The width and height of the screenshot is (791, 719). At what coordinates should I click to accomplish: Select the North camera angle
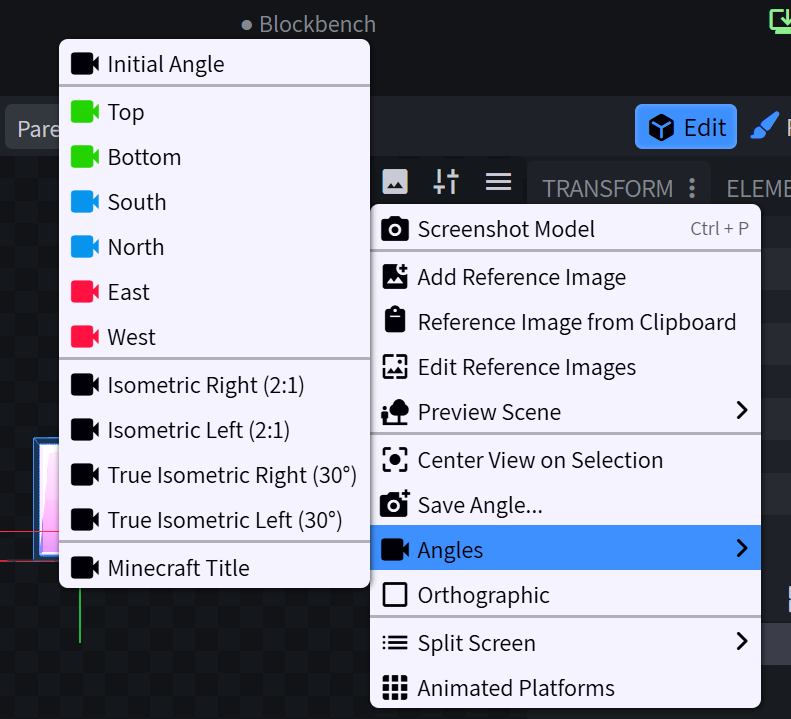tap(135, 247)
